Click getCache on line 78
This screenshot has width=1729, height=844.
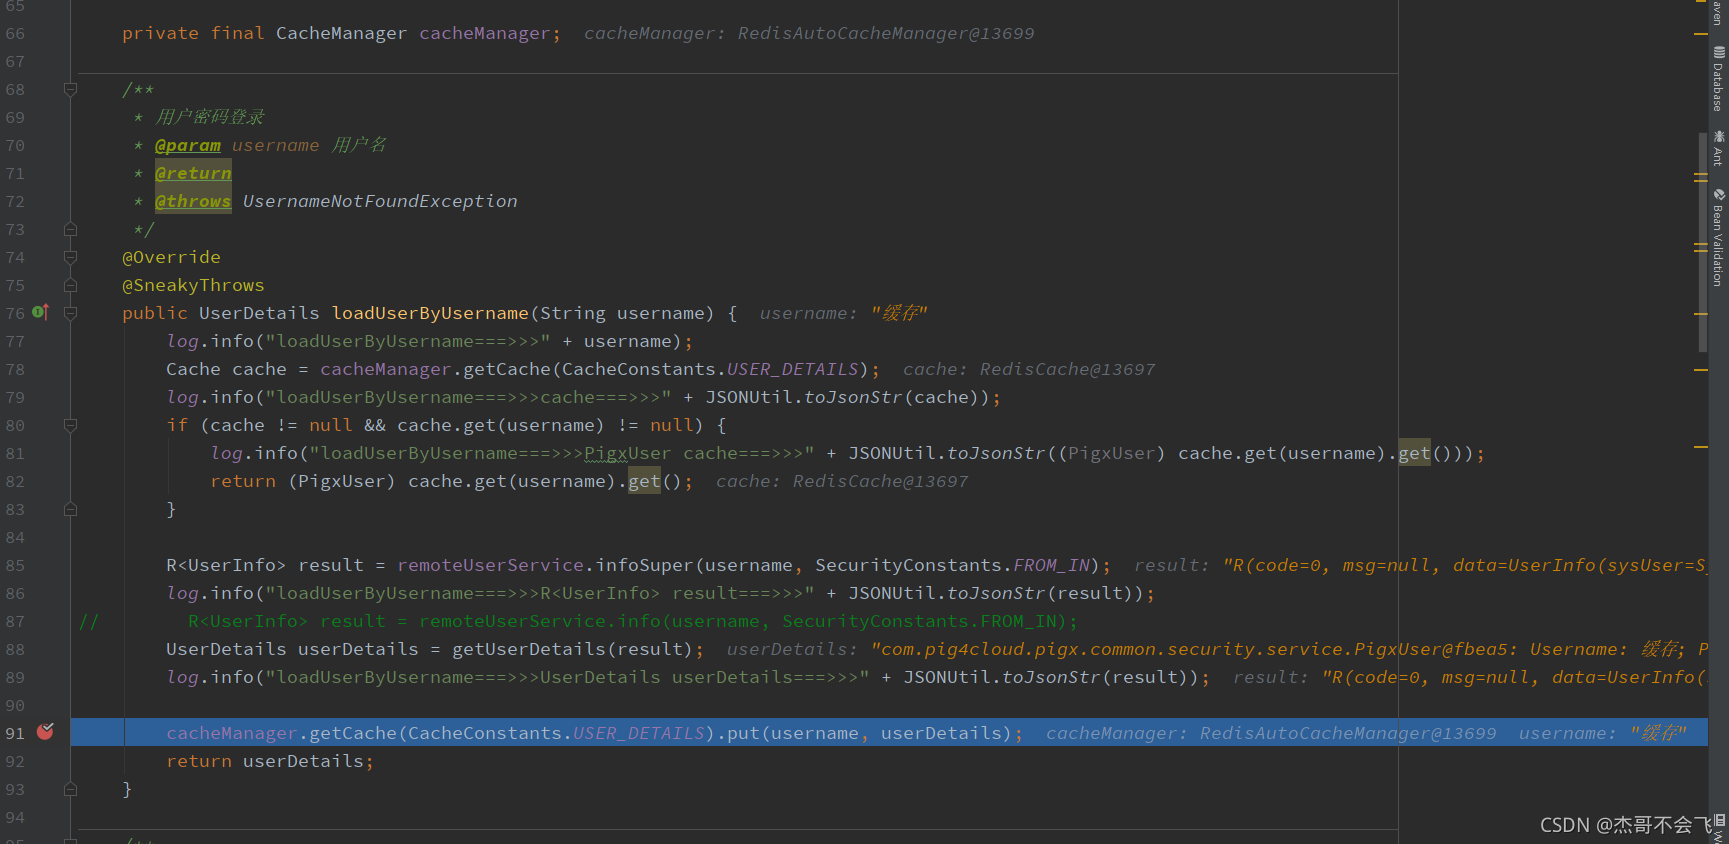(507, 369)
